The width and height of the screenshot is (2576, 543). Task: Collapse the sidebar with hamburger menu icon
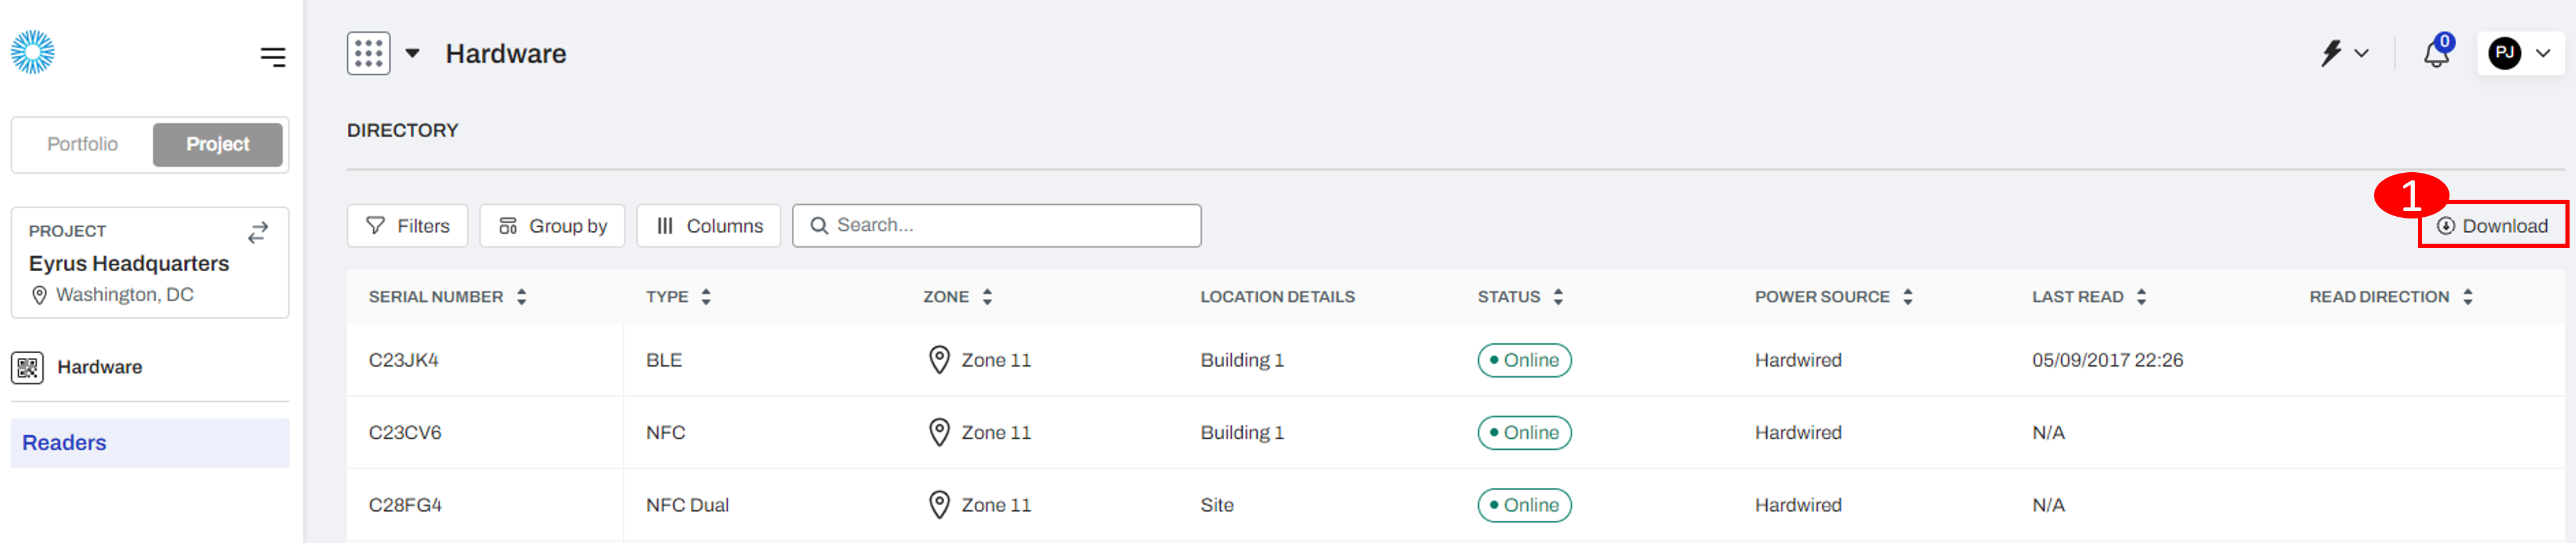tap(273, 57)
